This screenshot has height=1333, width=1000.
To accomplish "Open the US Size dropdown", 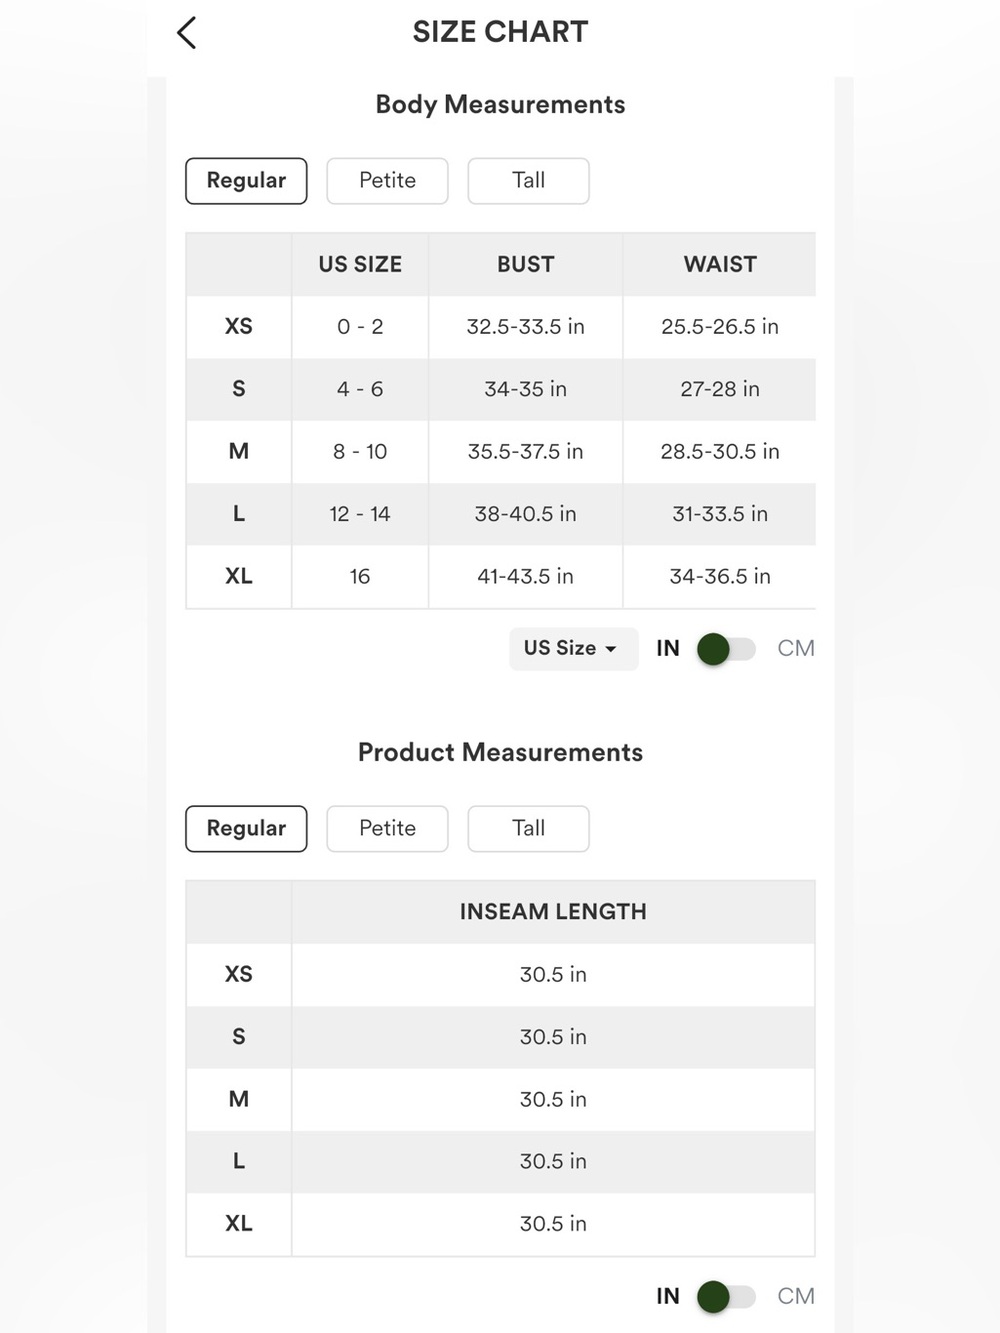I will click(x=573, y=649).
